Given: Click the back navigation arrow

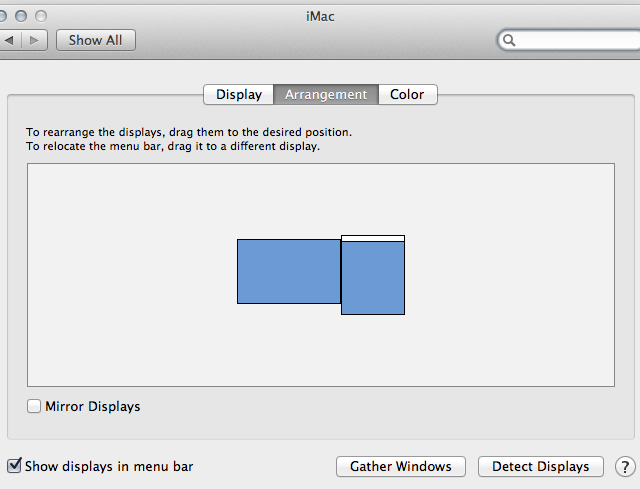Looking at the screenshot, I should coord(9,41).
